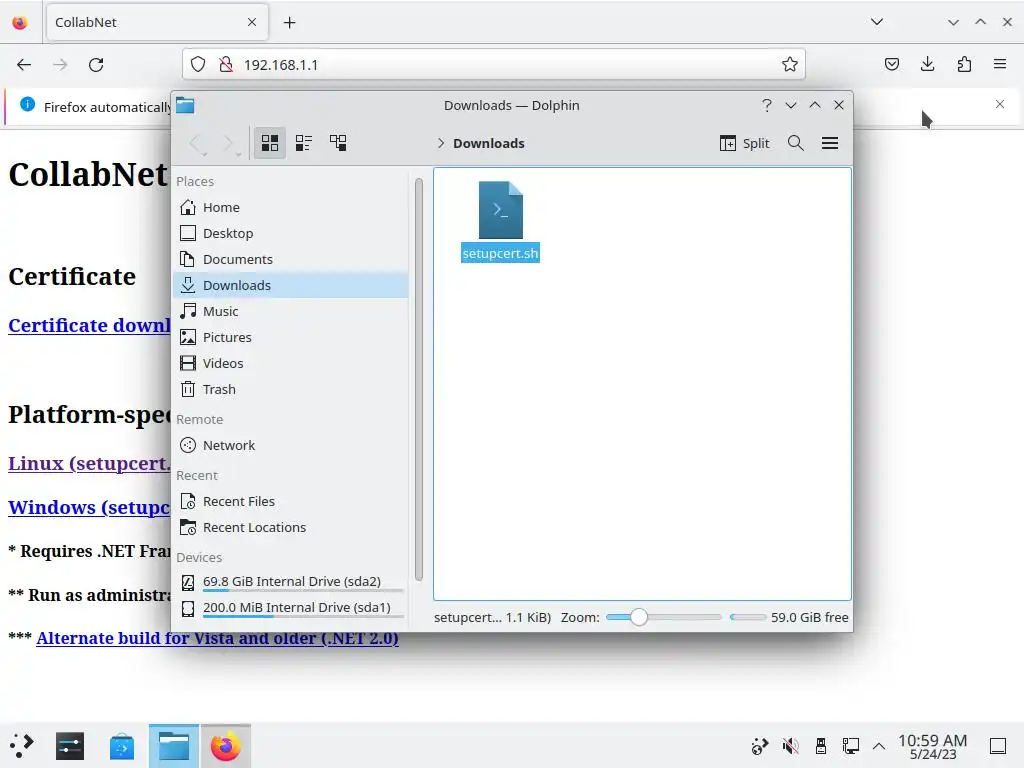
Task: Close the CollabNet tab
Action: (x=252, y=23)
